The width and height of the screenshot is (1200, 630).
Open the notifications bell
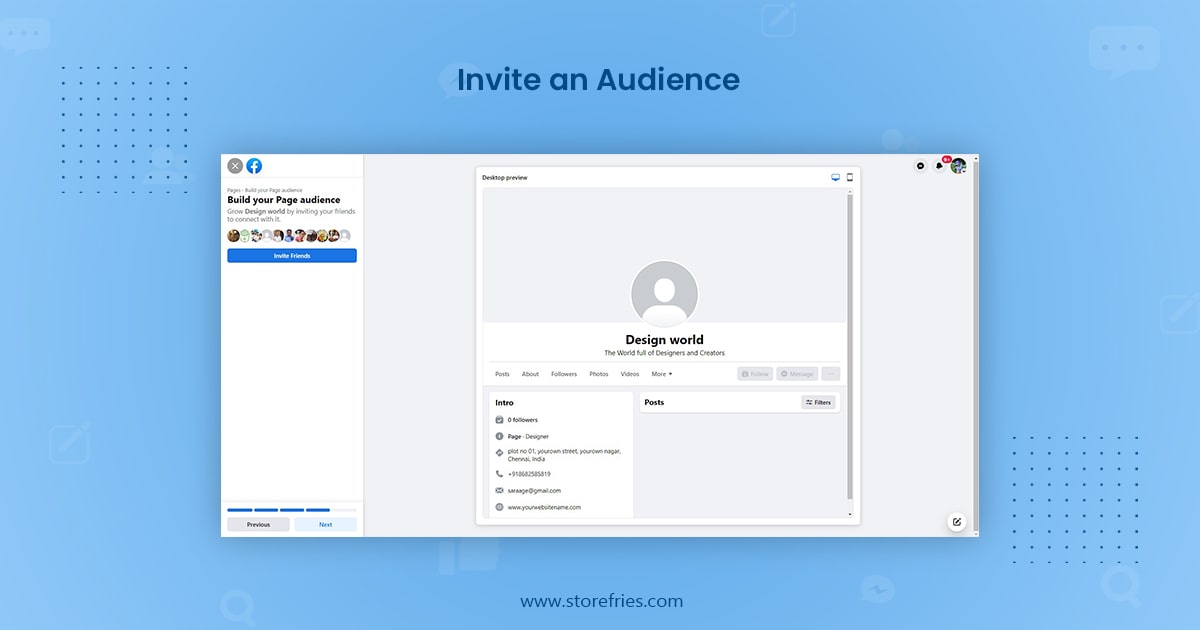tap(939, 166)
